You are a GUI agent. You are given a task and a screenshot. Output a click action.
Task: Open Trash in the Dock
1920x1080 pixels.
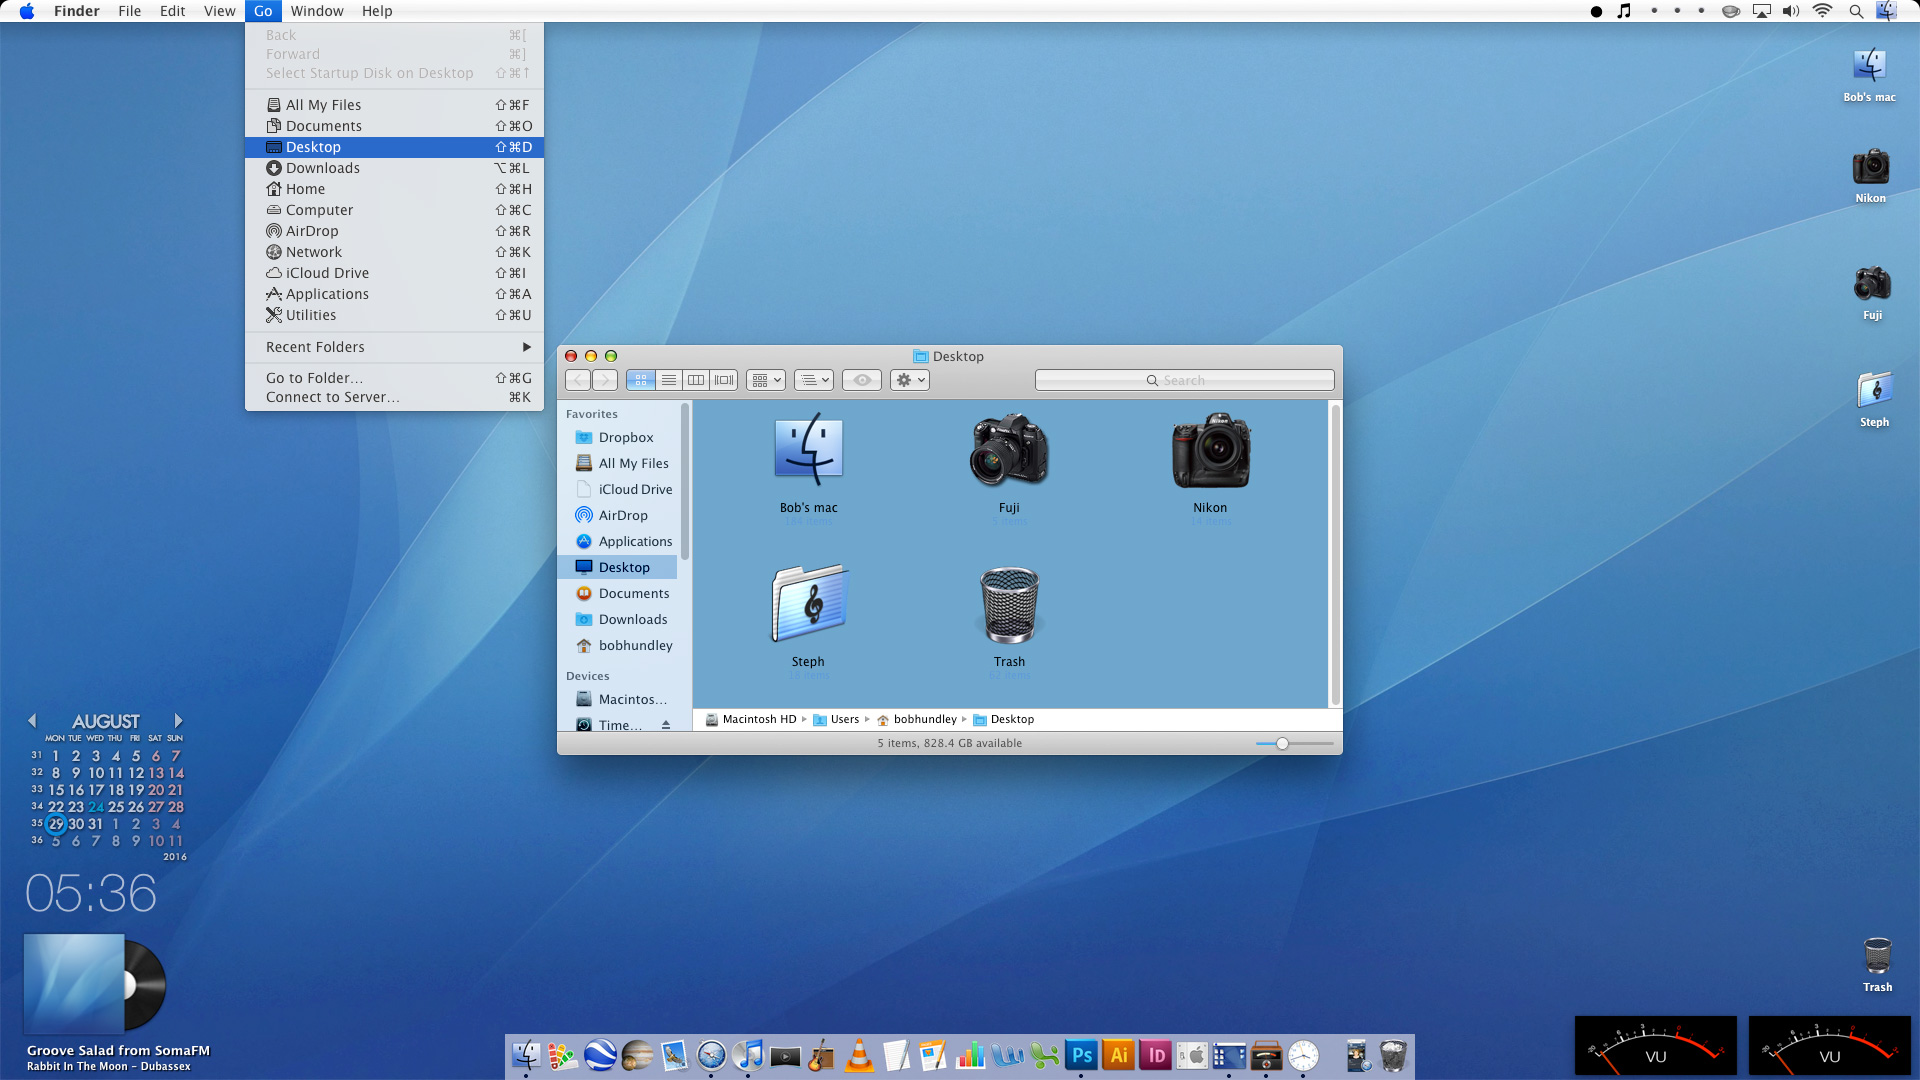(1393, 1055)
